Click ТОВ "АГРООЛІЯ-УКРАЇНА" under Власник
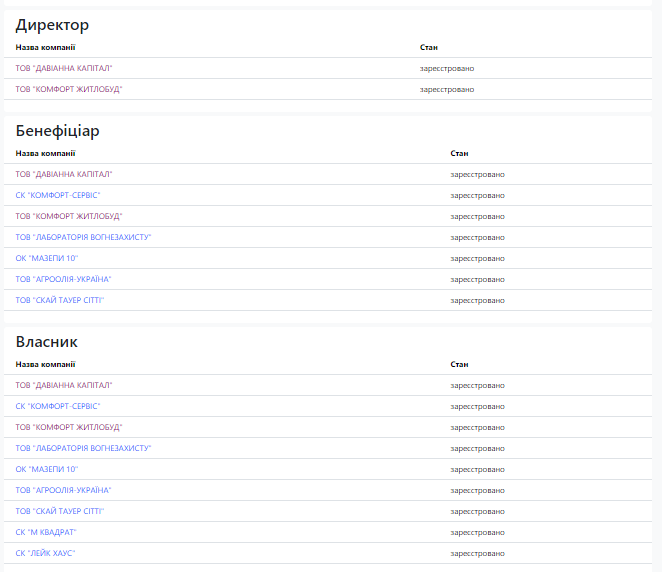The height and width of the screenshot is (572, 662). pos(63,490)
